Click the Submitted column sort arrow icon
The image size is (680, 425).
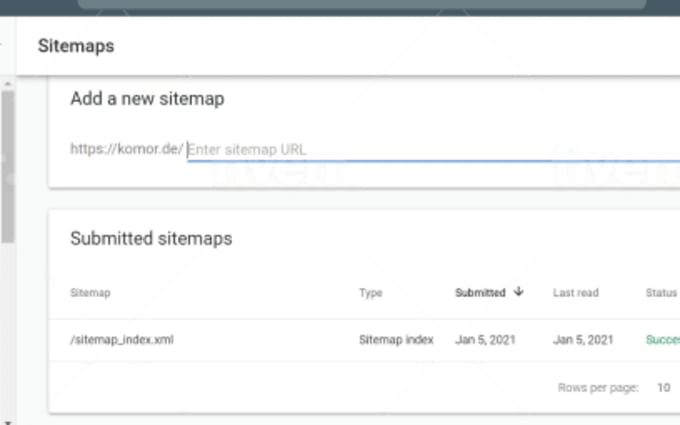pyautogui.click(x=518, y=291)
